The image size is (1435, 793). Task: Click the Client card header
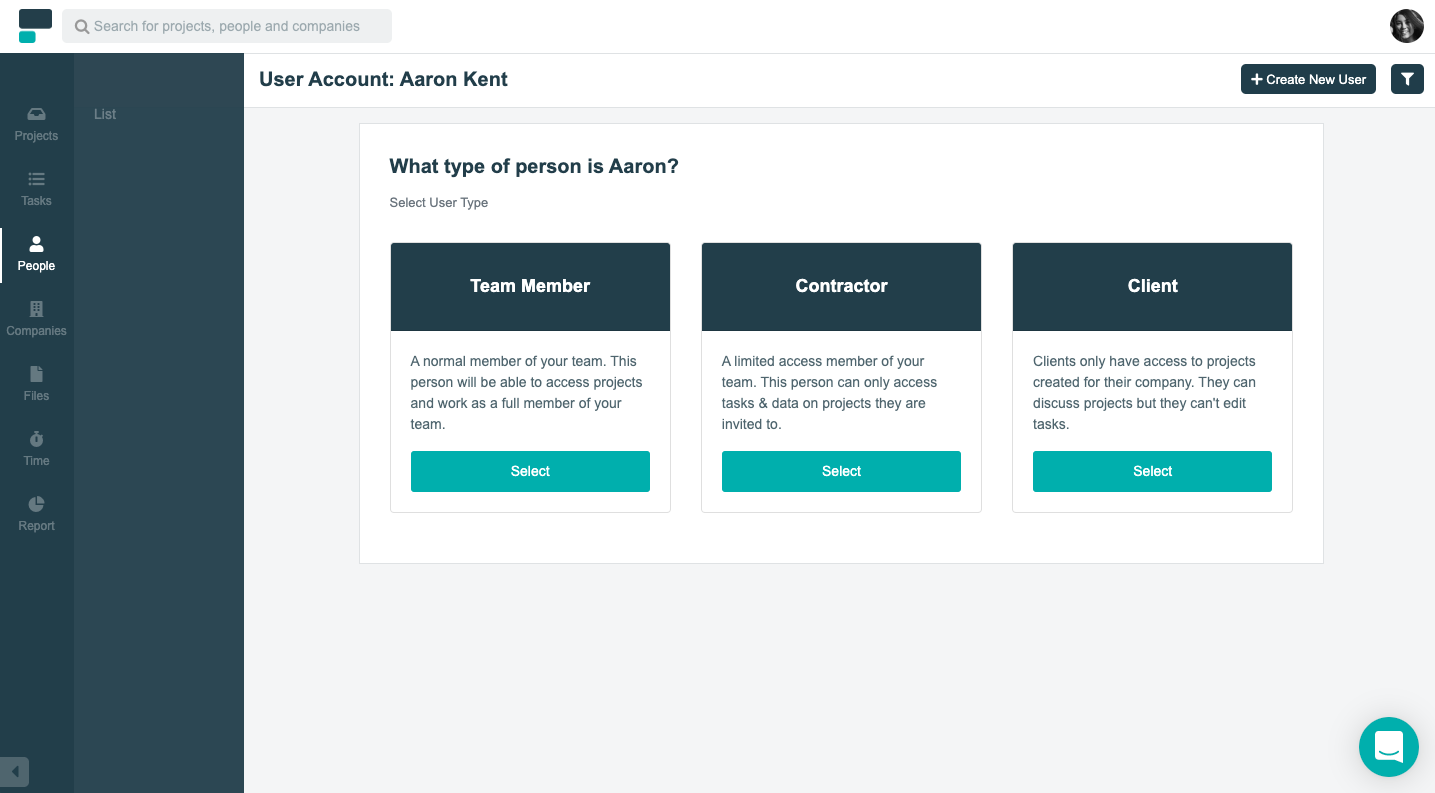click(x=1152, y=286)
